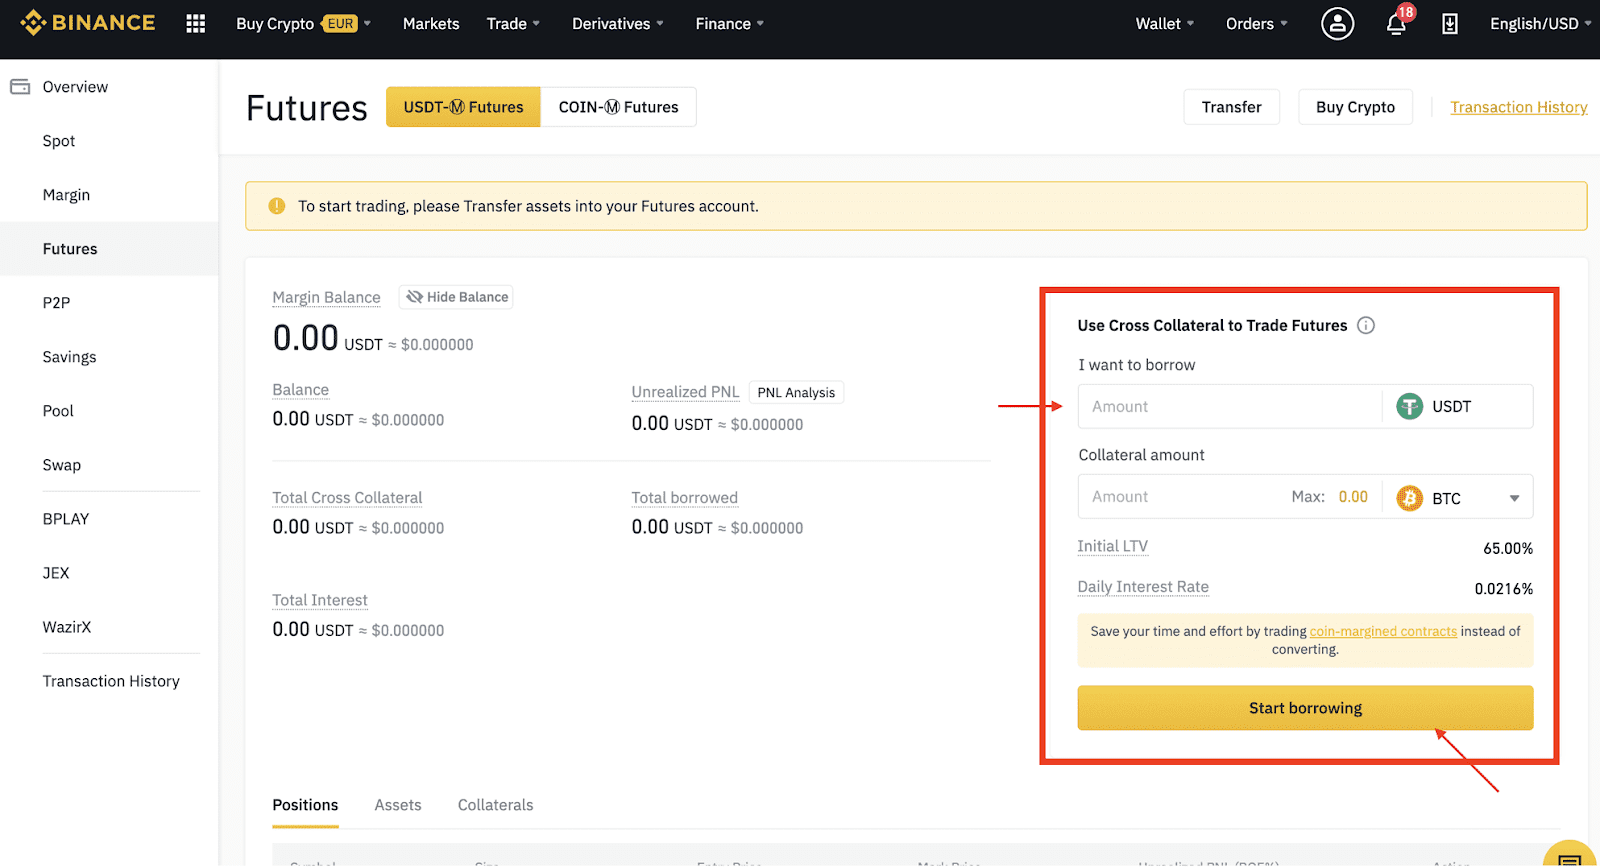The image size is (1600, 868).
Task: Click the Start borrowing button
Action: [x=1305, y=708]
